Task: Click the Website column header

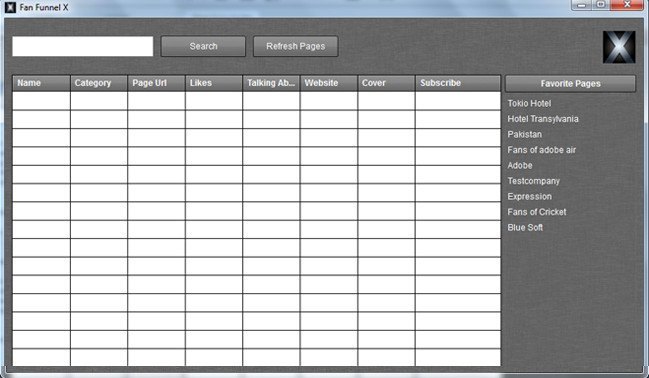Action: coord(329,83)
